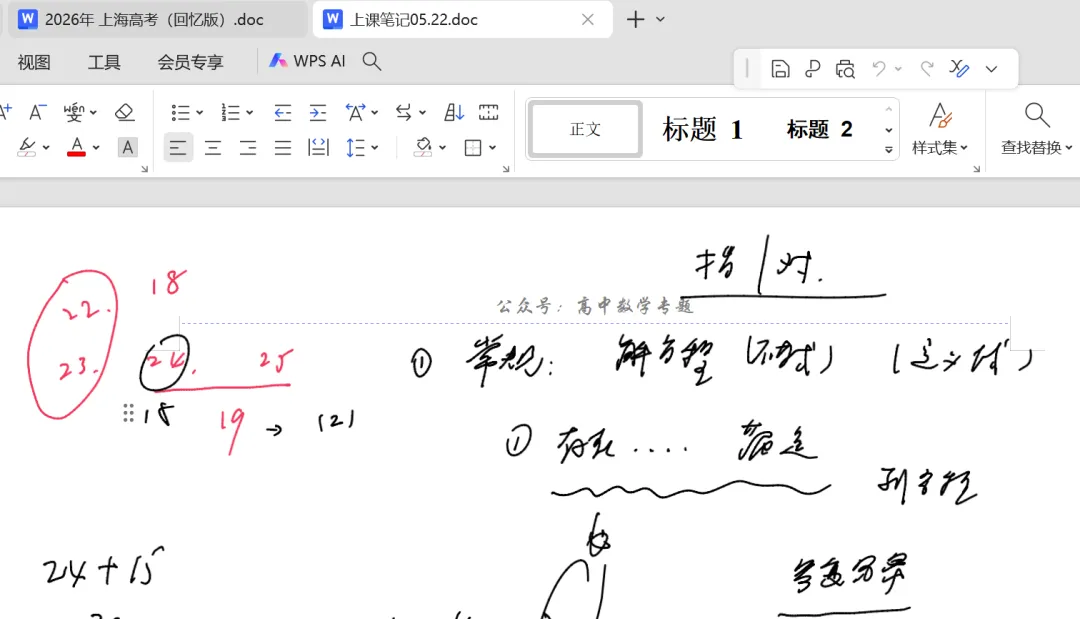Click the Redo arrow icon
This screenshot has height=619, width=1080.
[927, 68]
